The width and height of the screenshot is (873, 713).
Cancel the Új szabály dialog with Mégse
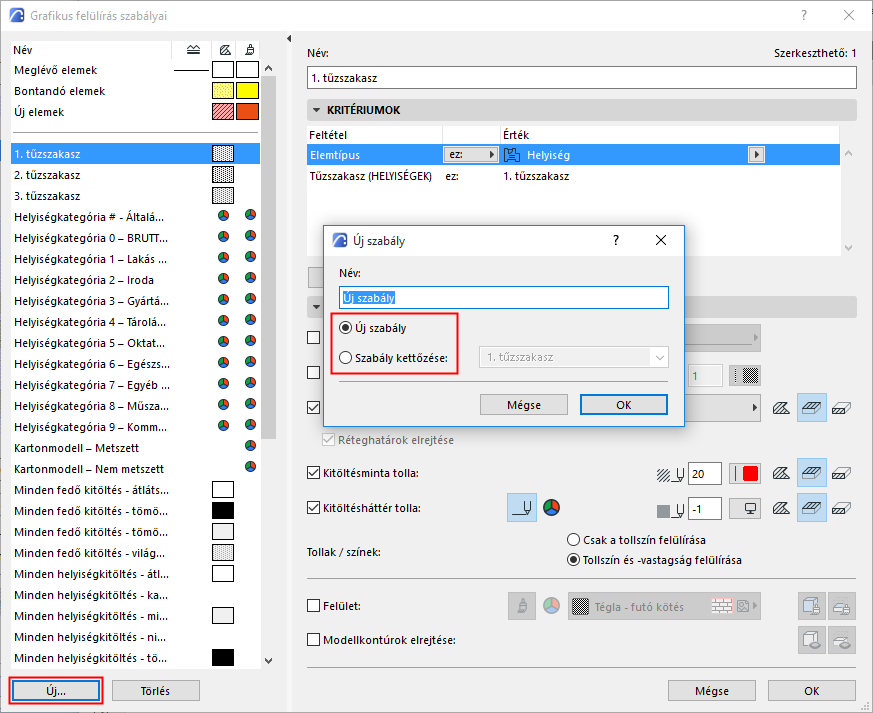pyautogui.click(x=523, y=405)
